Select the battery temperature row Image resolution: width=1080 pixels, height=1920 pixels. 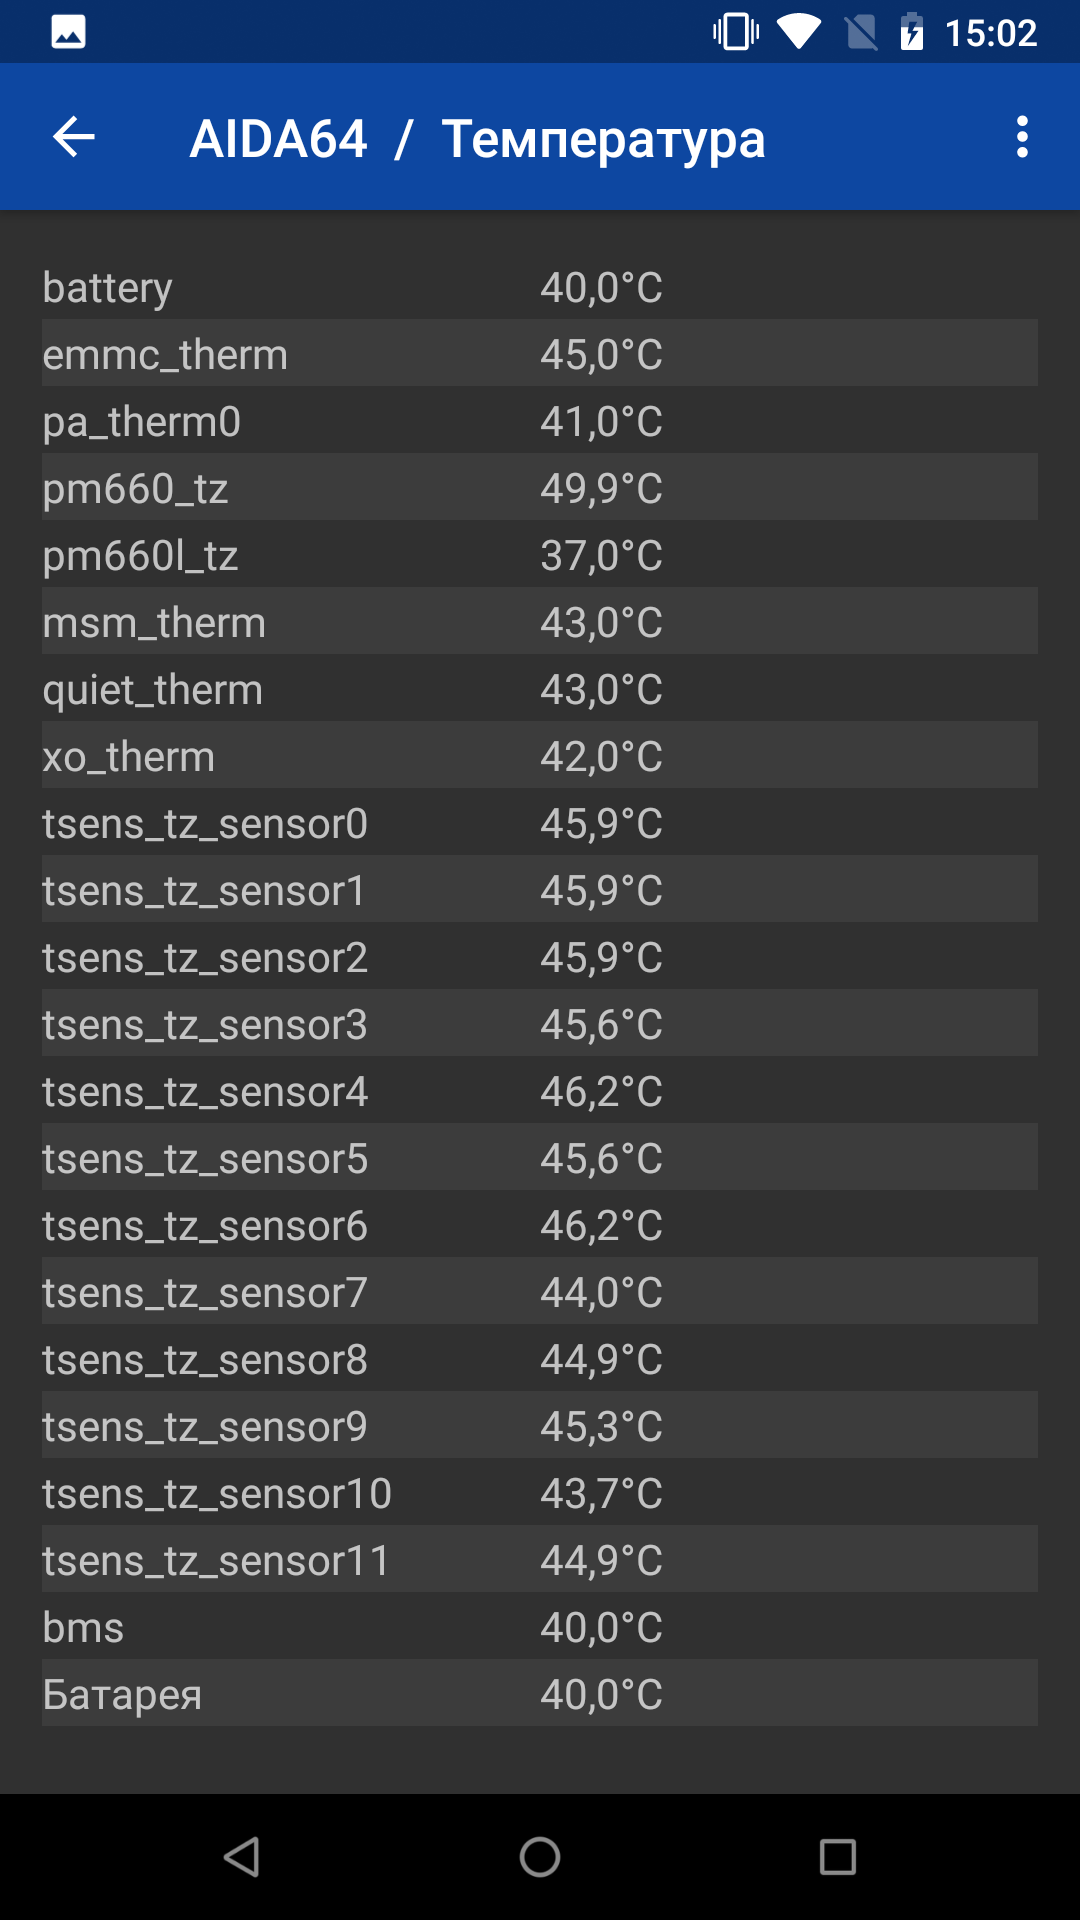(x=540, y=287)
